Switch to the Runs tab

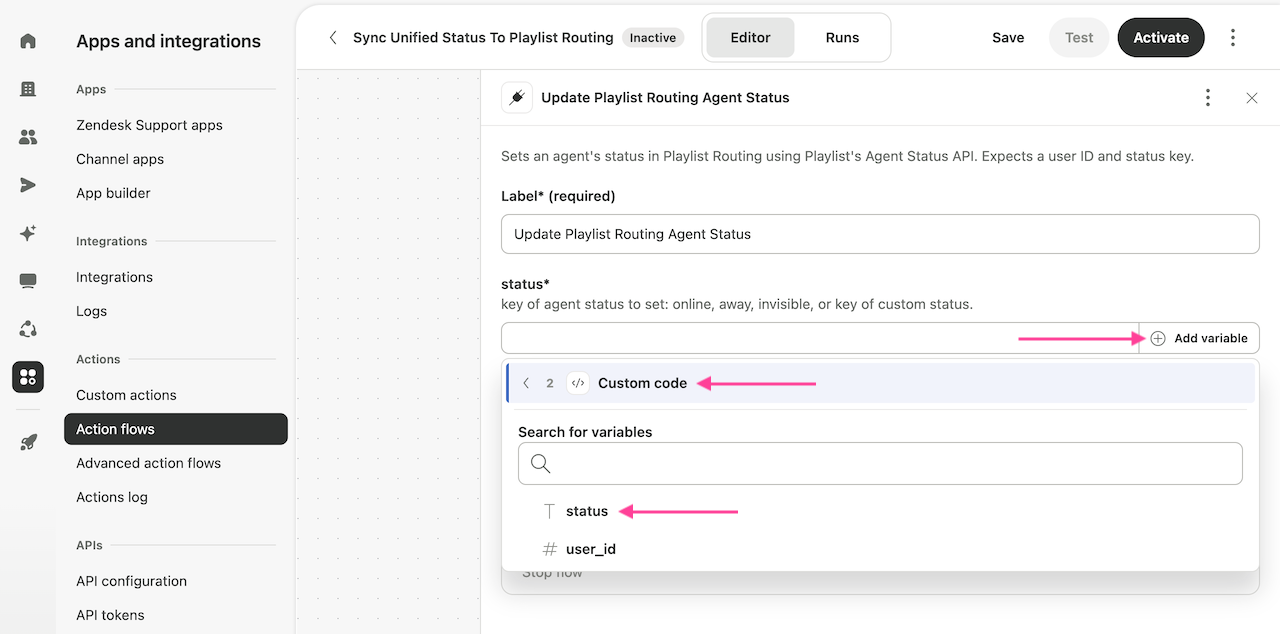842,38
